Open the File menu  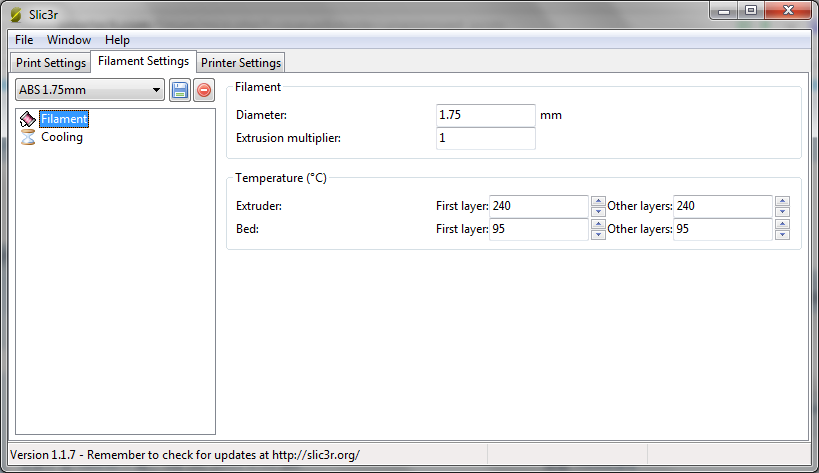[x=24, y=40]
